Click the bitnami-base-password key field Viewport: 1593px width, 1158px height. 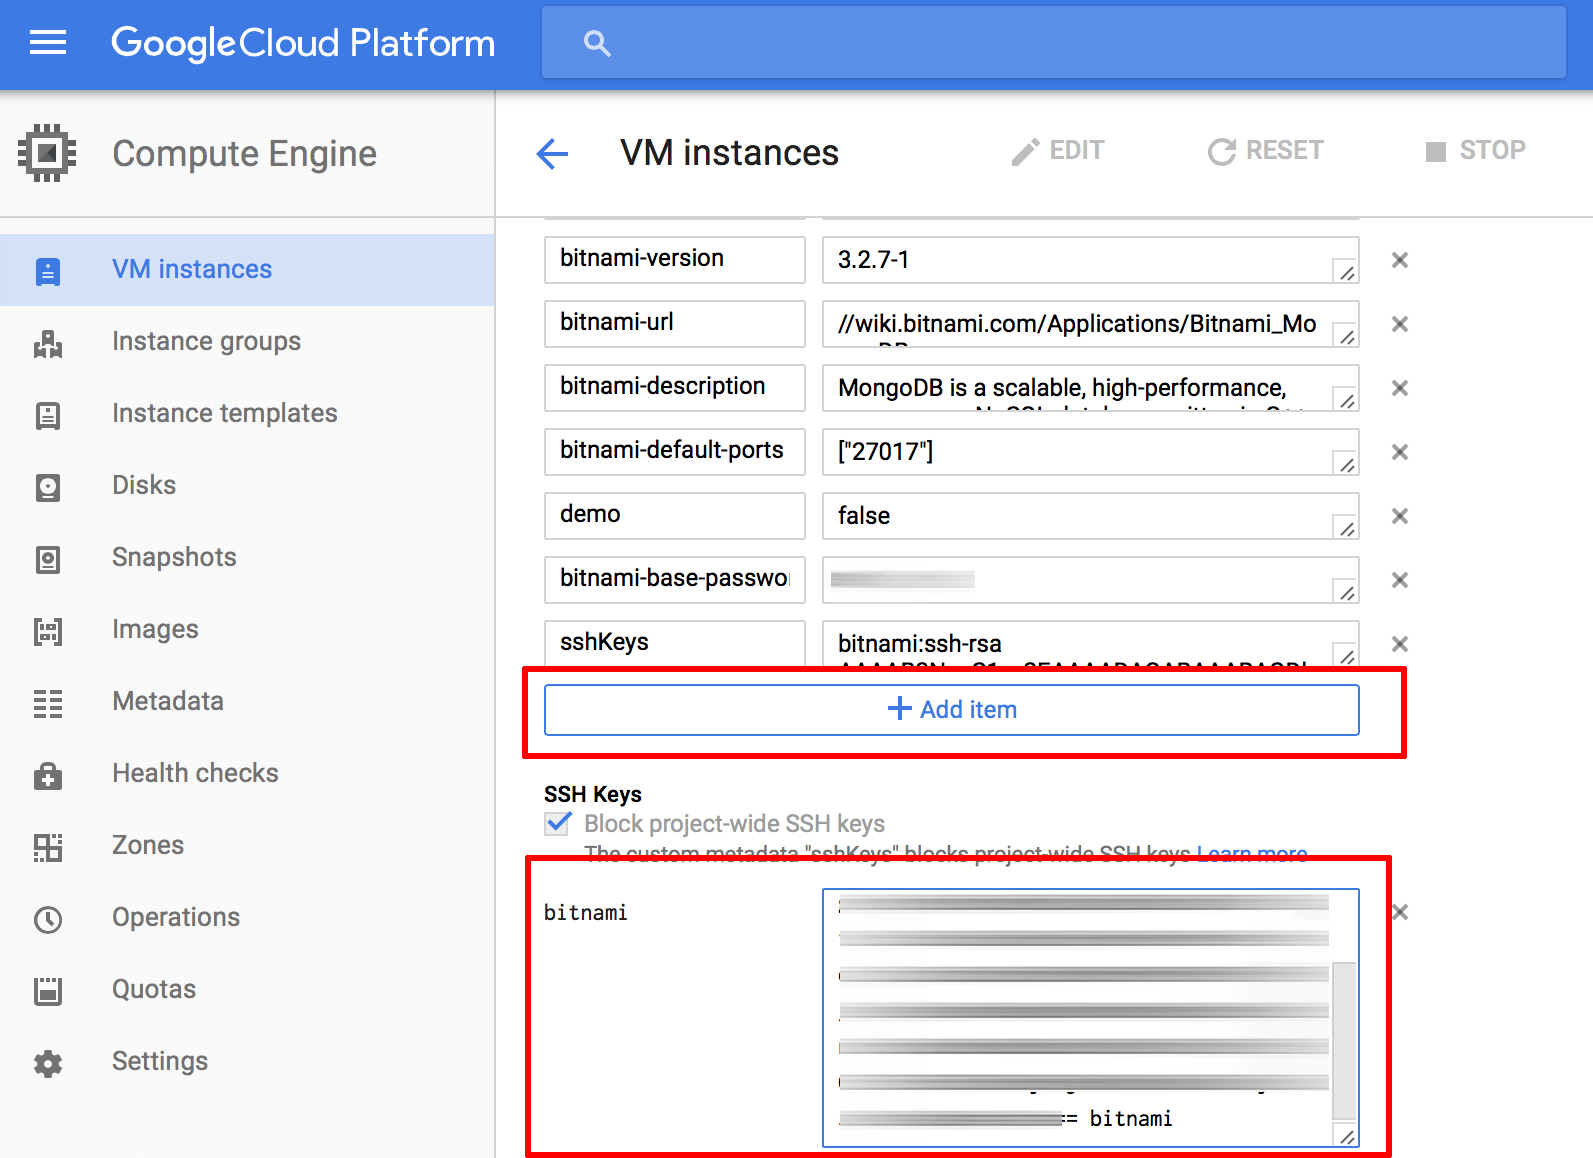click(675, 580)
